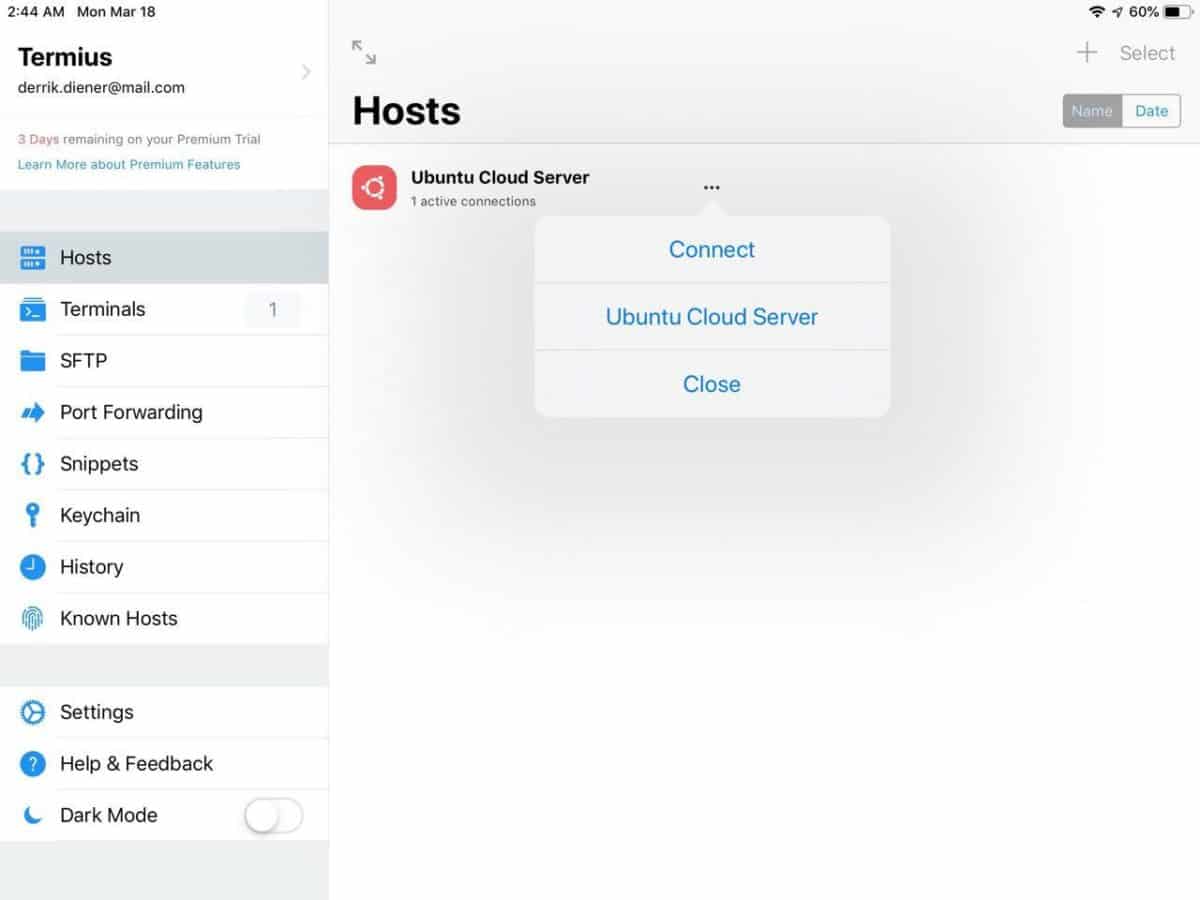Click the Dark Mode moon icon
Screen dimensions: 1200x900
coord(33,815)
